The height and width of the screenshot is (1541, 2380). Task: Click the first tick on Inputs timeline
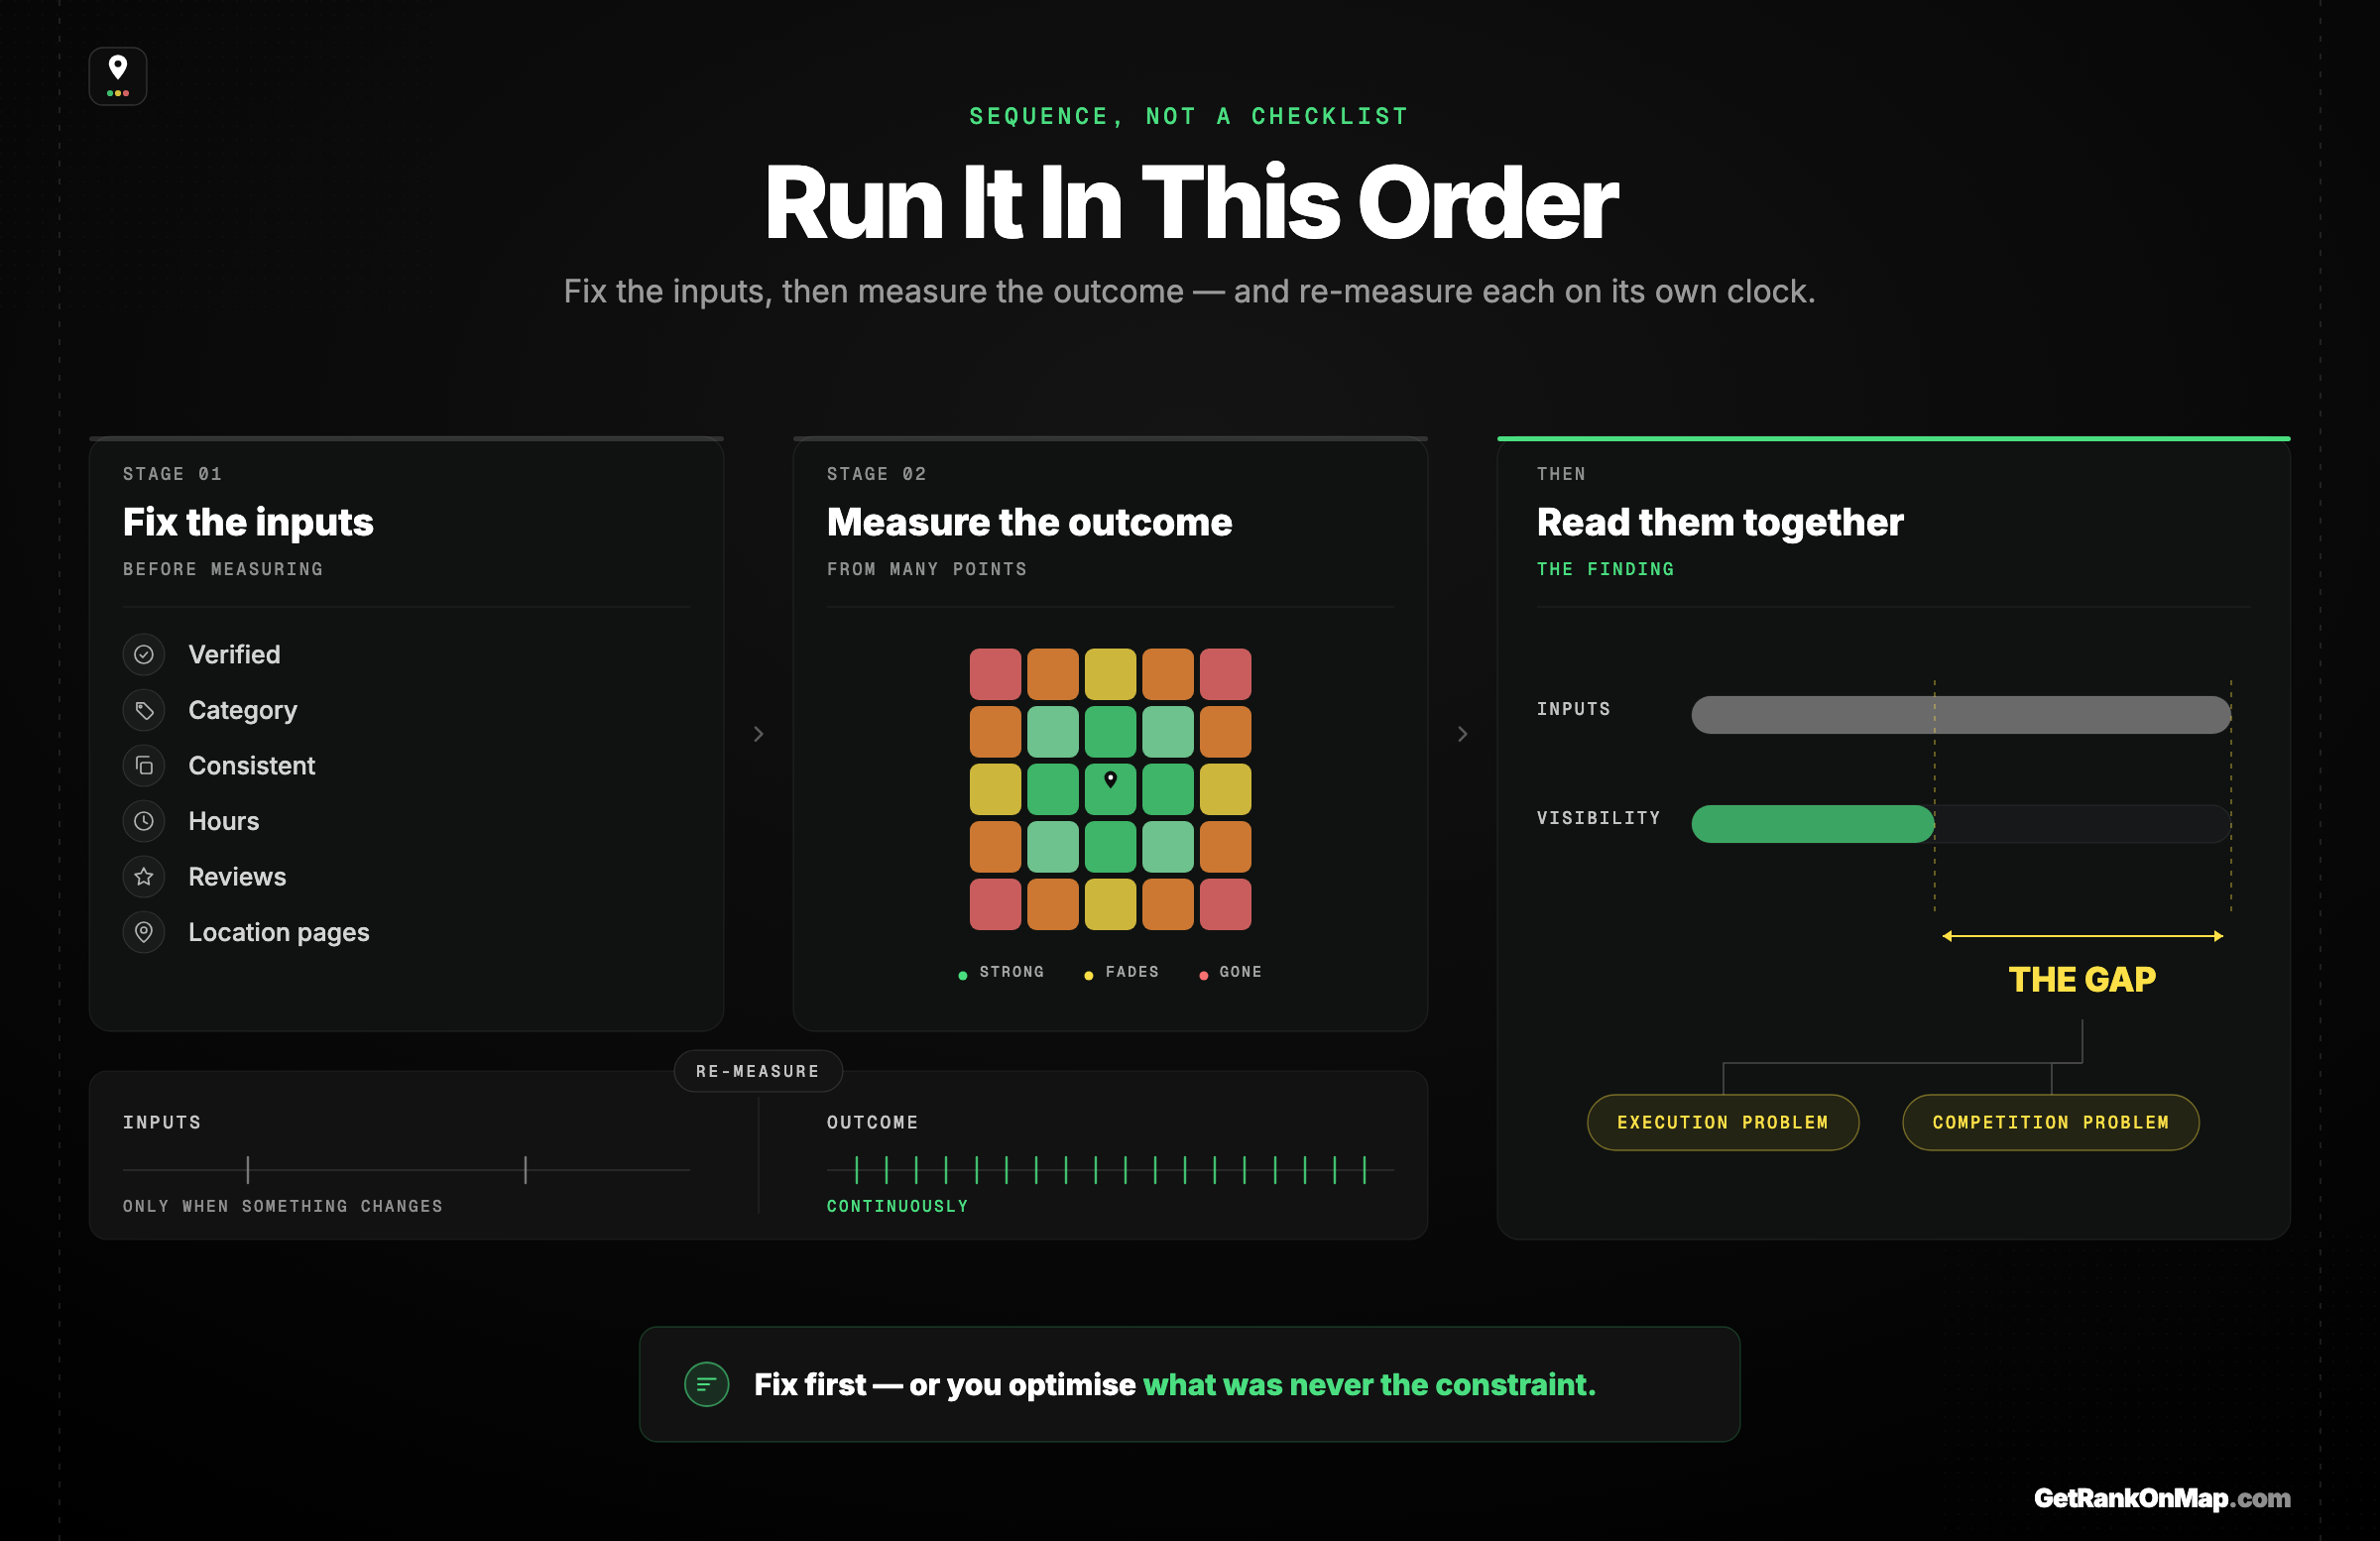(x=248, y=1169)
